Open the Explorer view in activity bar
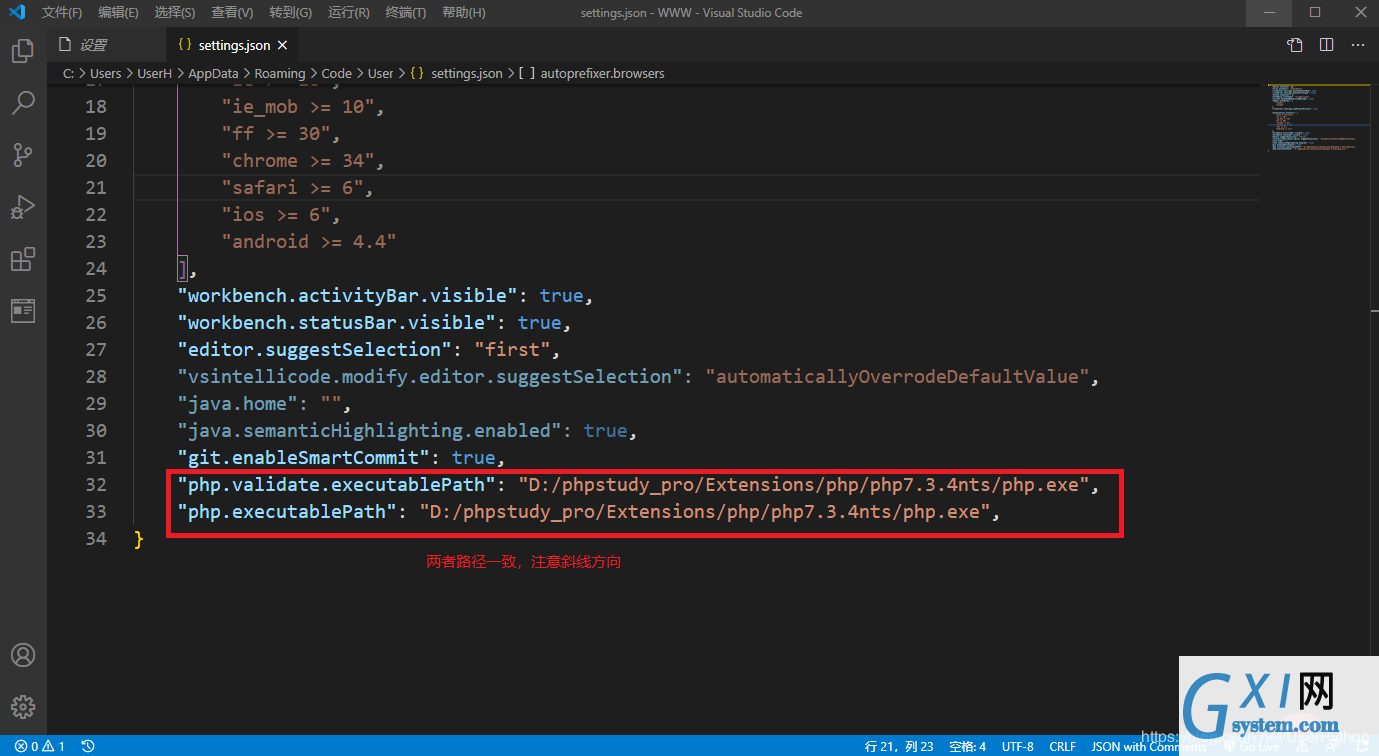Image resolution: width=1379 pixels, height=756 pixels. pyautogui.click(x=23, y=50)
